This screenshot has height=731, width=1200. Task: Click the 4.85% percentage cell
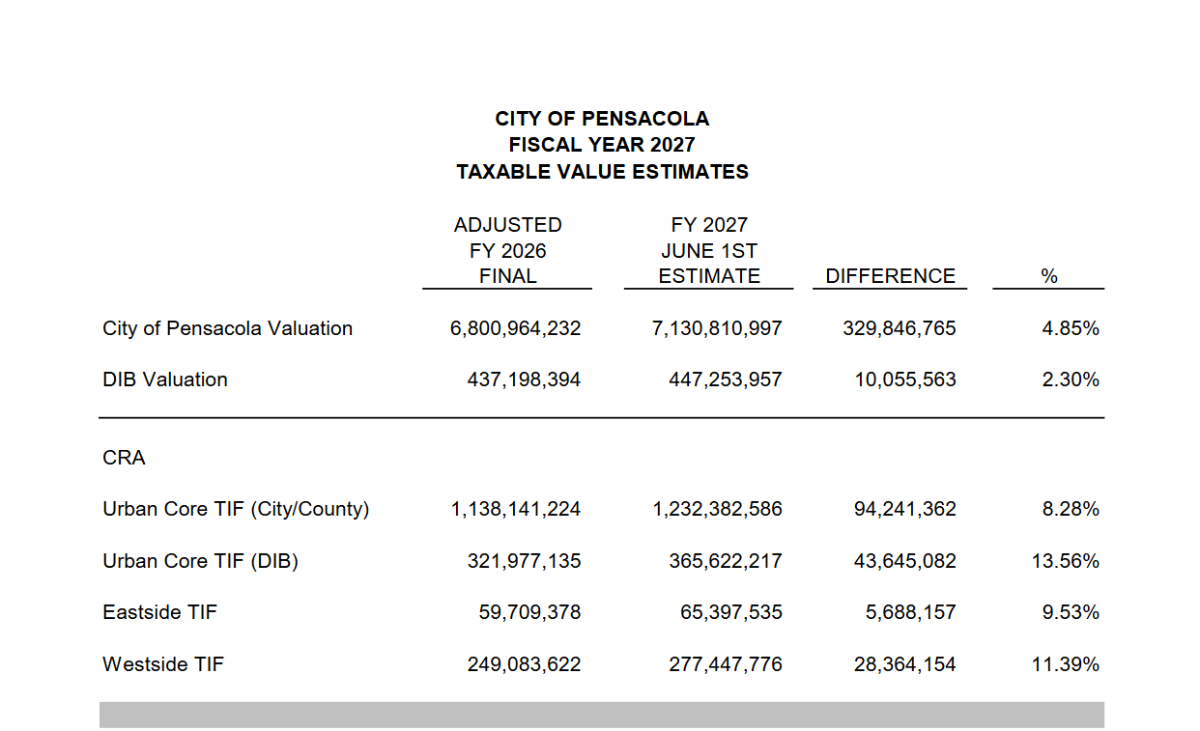click(x=1070, y=328)
